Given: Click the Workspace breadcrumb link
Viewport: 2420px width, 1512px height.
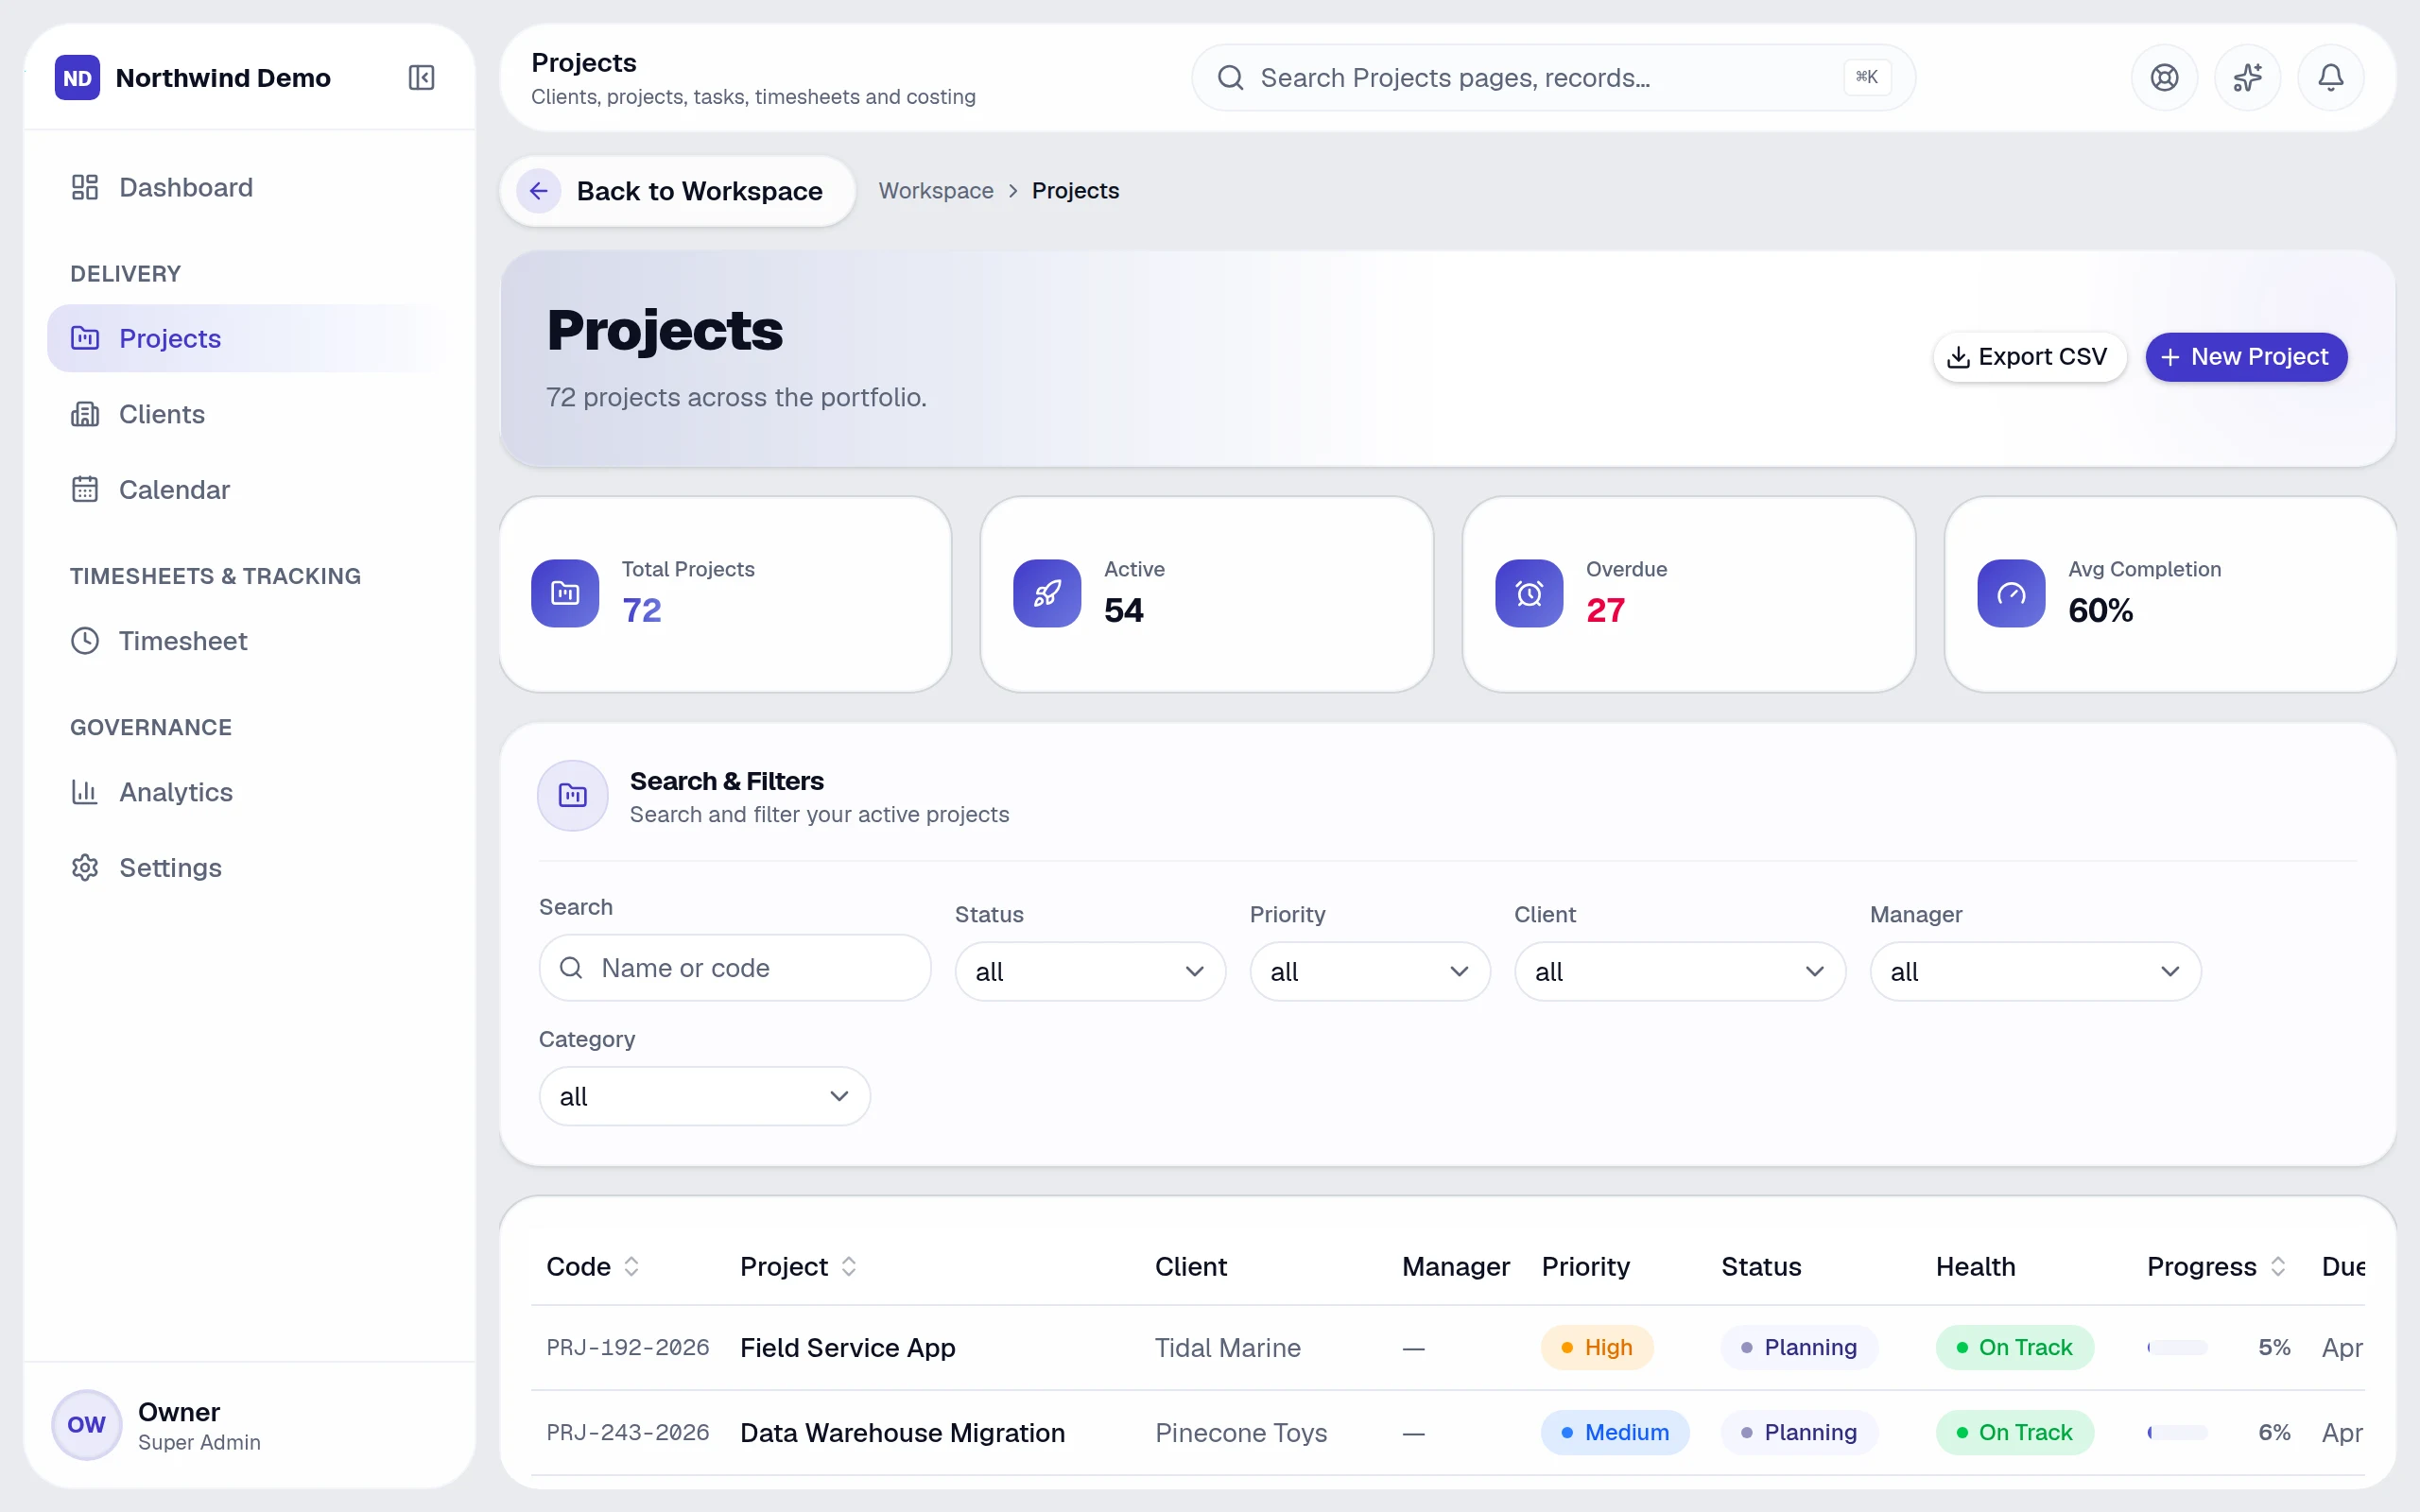Looking at the screenshot, I should click(936, 191).
